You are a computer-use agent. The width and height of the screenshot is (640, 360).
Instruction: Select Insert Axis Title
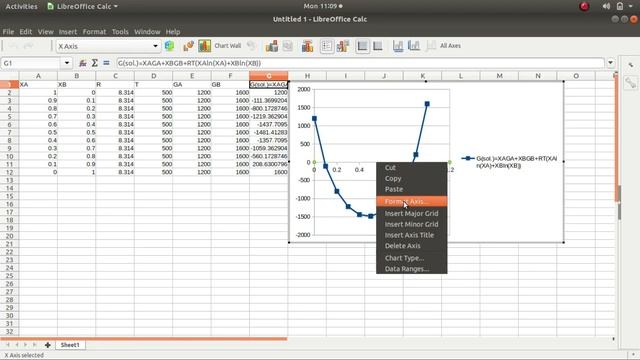click(411, 235)
